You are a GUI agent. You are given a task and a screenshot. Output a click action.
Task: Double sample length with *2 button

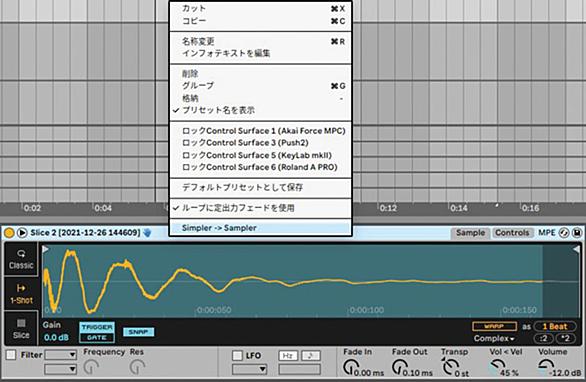click(565, 339)
